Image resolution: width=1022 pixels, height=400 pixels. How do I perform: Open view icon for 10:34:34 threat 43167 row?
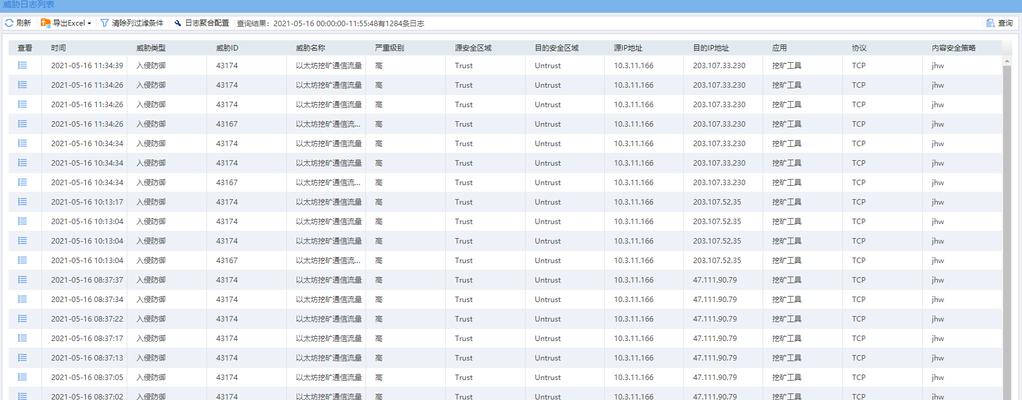coord(22,182)
